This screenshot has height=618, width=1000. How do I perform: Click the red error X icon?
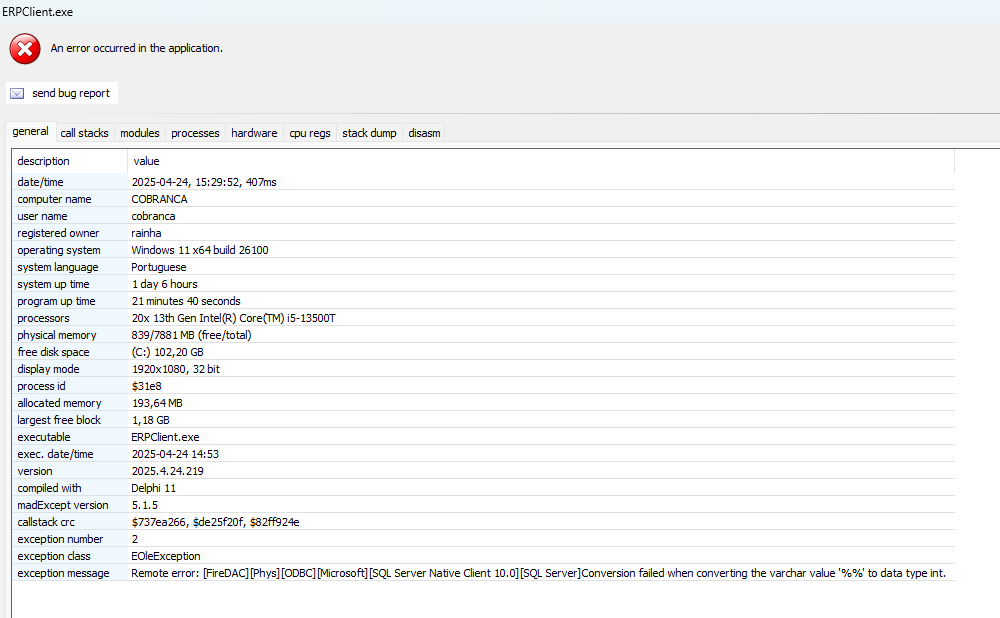25,48
